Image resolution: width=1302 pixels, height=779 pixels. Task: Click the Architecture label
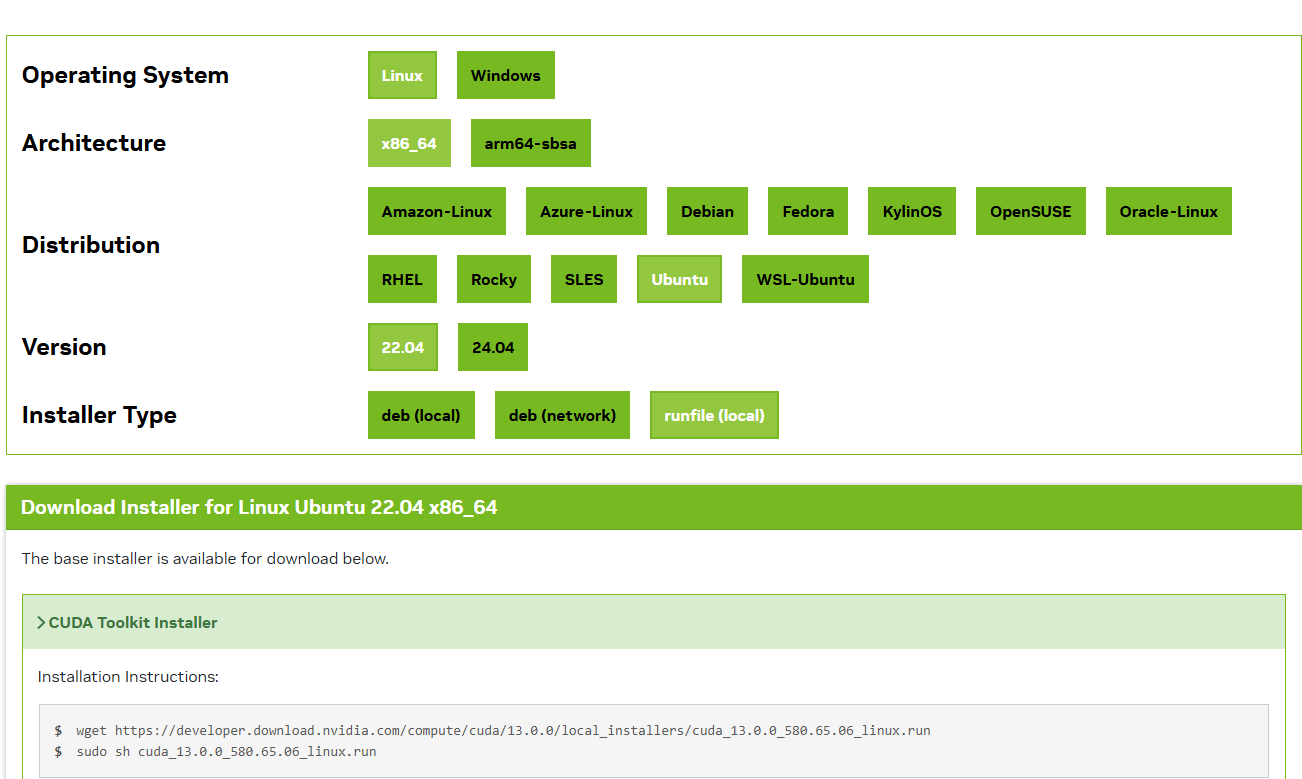94,143
